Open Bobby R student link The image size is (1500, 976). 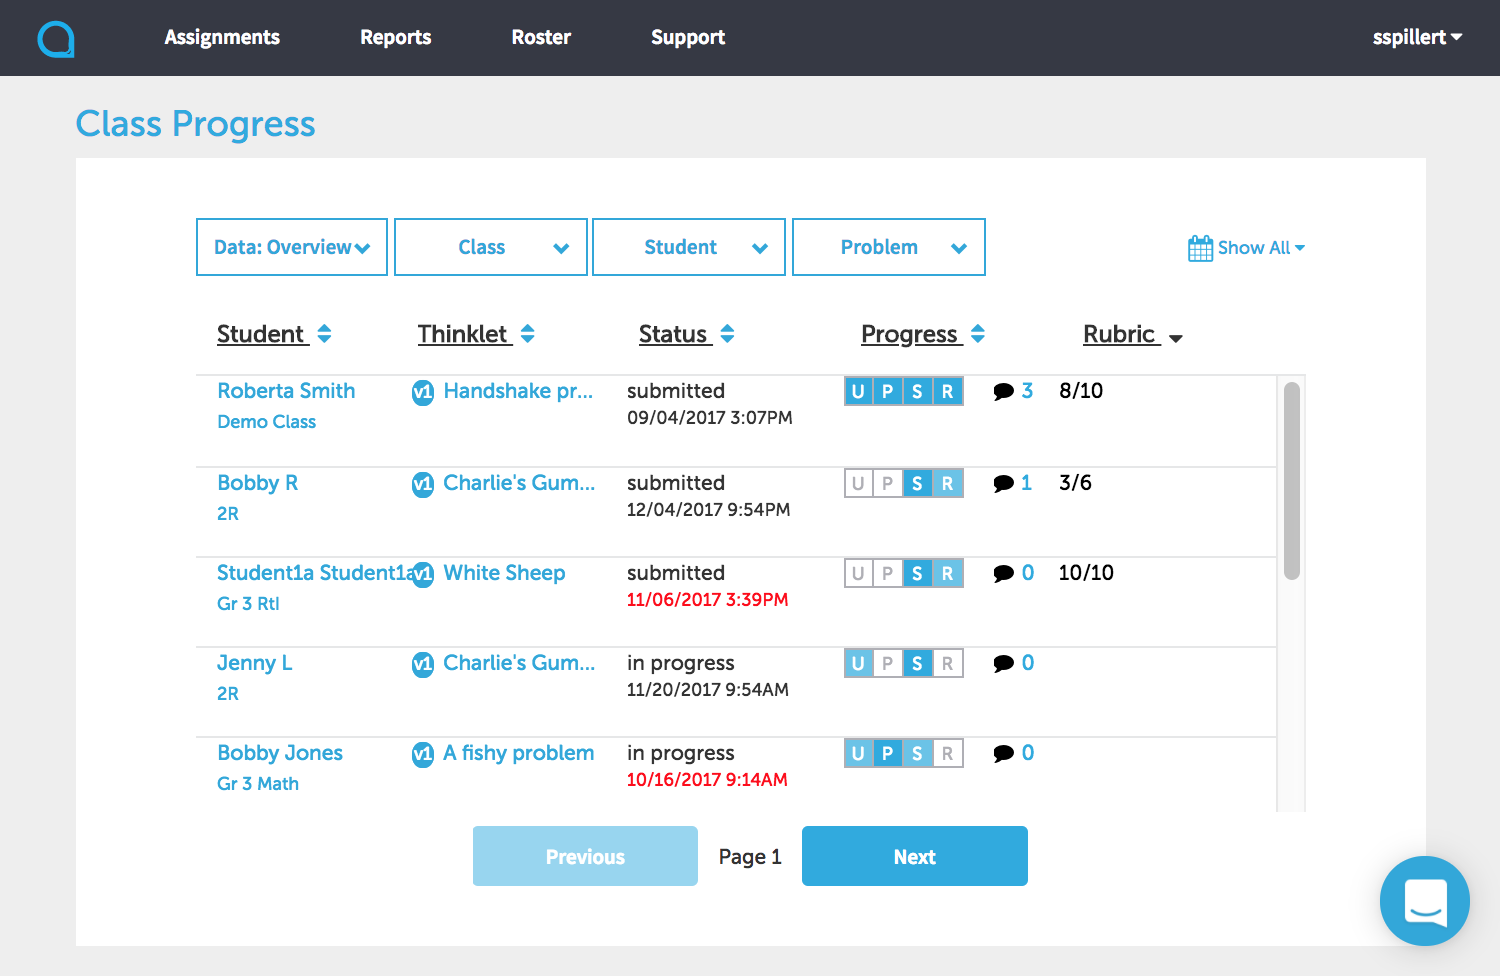[258, 483]
